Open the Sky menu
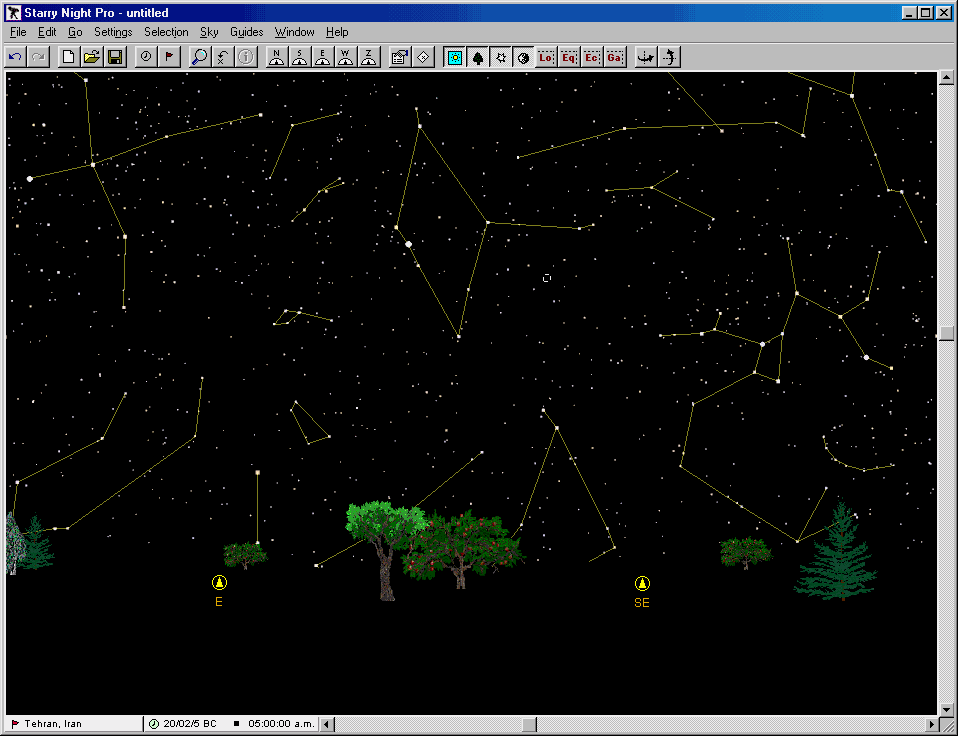 point(209,32)
